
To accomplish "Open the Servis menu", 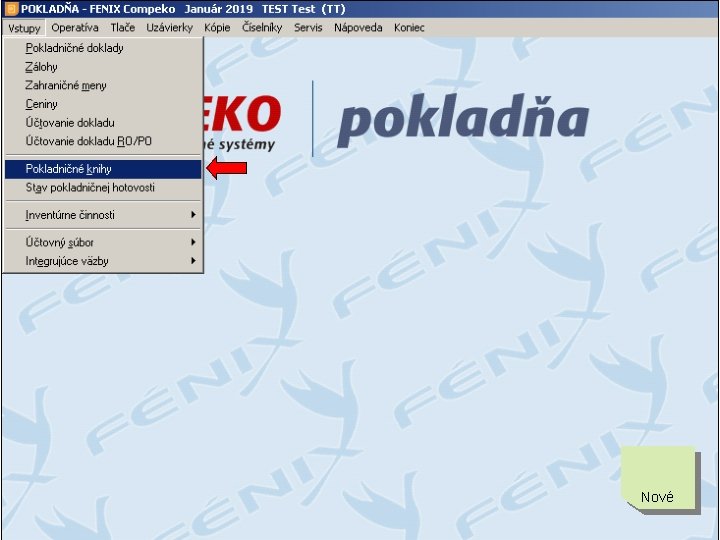I will pyautogui.click(x=308, y=28).
